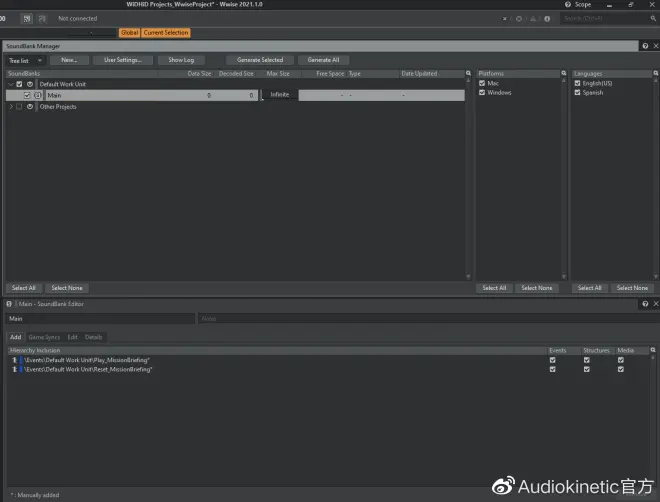The image size is (660, 502).
Task: Click the greyed disconnect icon beside connect
Action: coord(42,19)
